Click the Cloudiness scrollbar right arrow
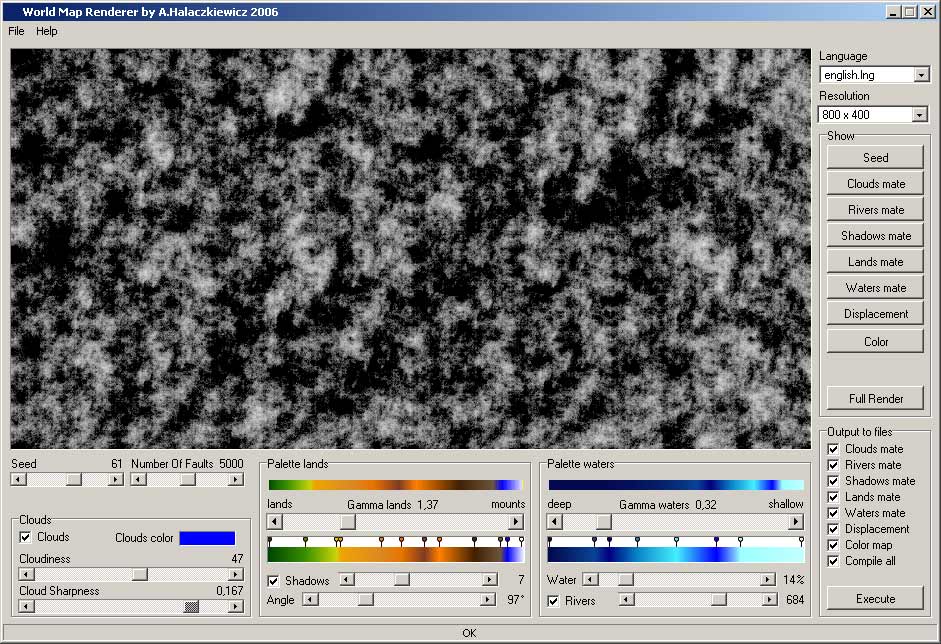Screen dimensions: 941x644 pos(236,574)
